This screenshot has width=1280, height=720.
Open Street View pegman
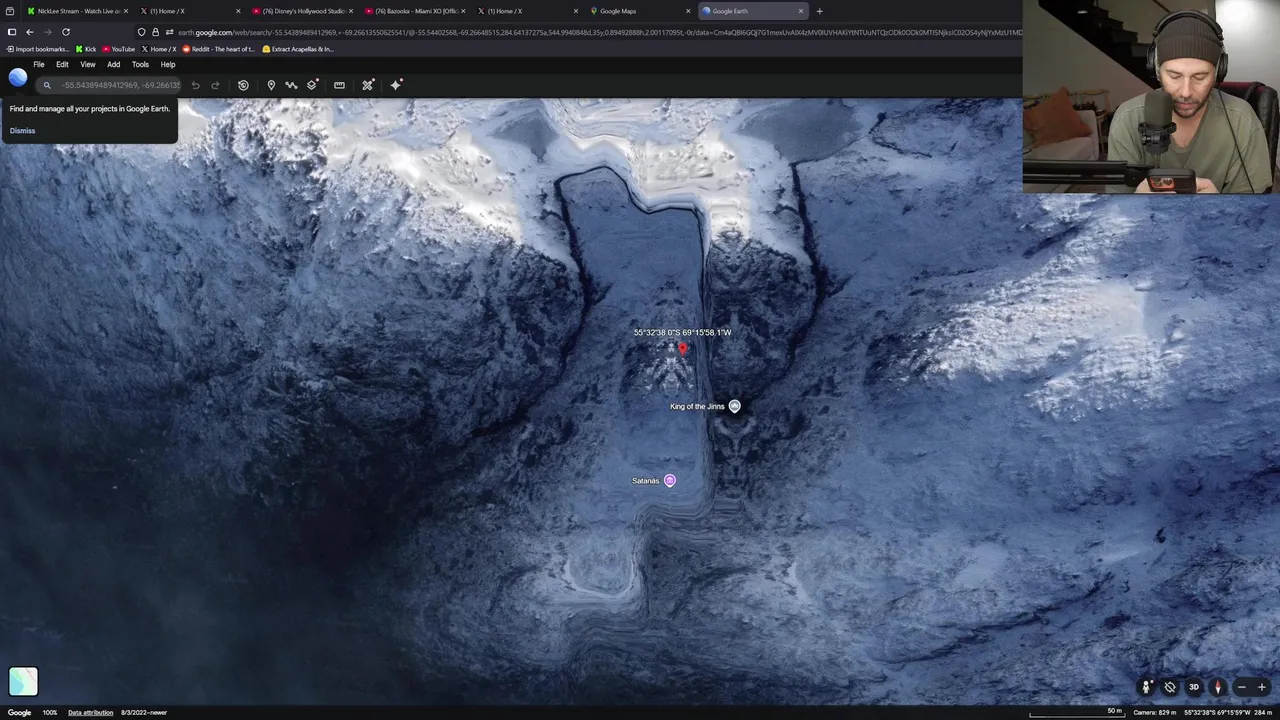coord(1146,687)
